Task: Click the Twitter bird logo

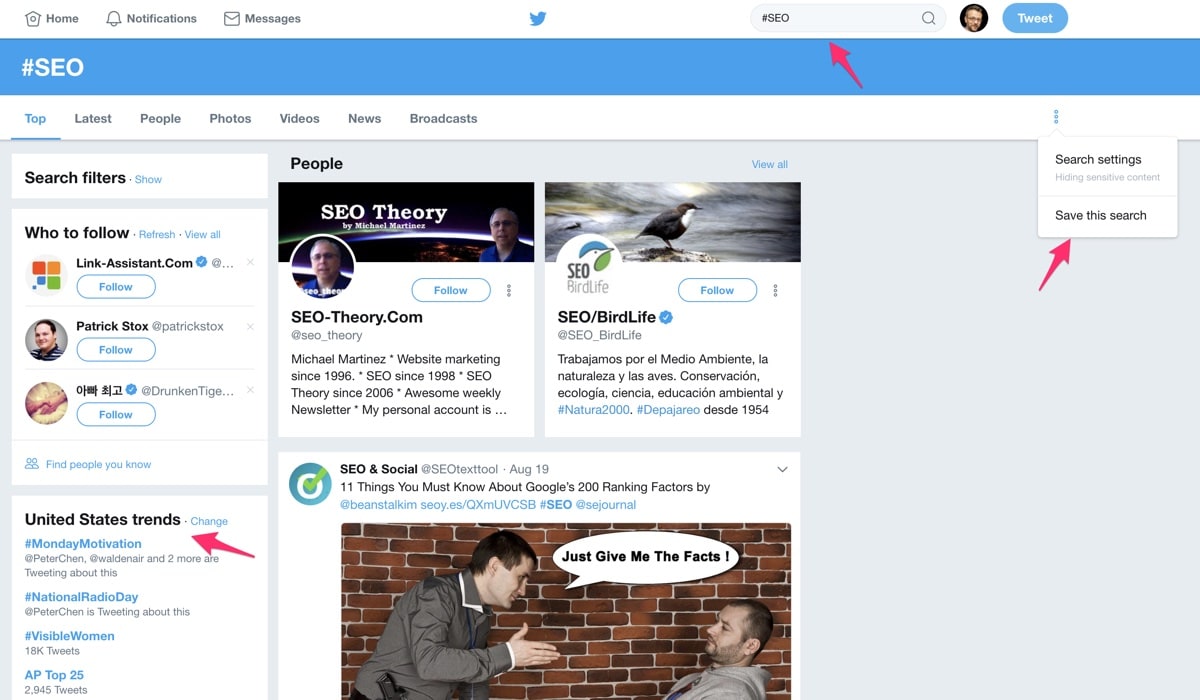Action: click(538, 18)
